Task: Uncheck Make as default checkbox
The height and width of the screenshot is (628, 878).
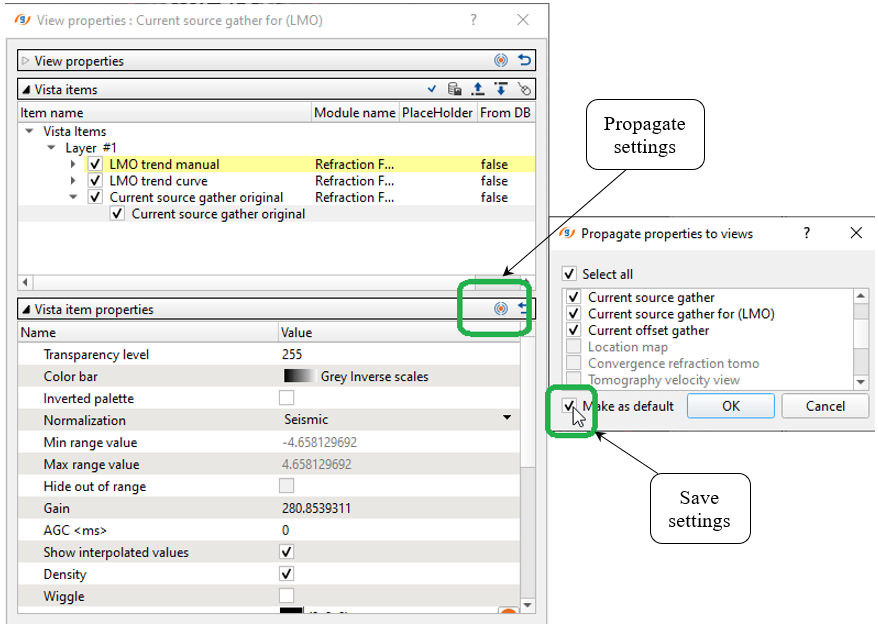Action: 570,406
